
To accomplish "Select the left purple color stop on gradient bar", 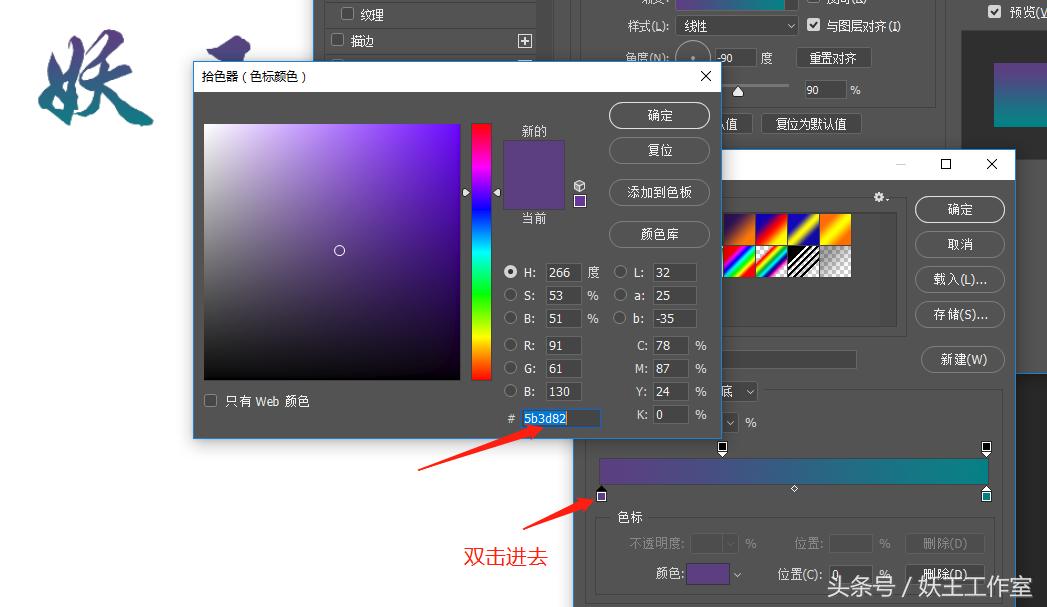I will 601,494.
